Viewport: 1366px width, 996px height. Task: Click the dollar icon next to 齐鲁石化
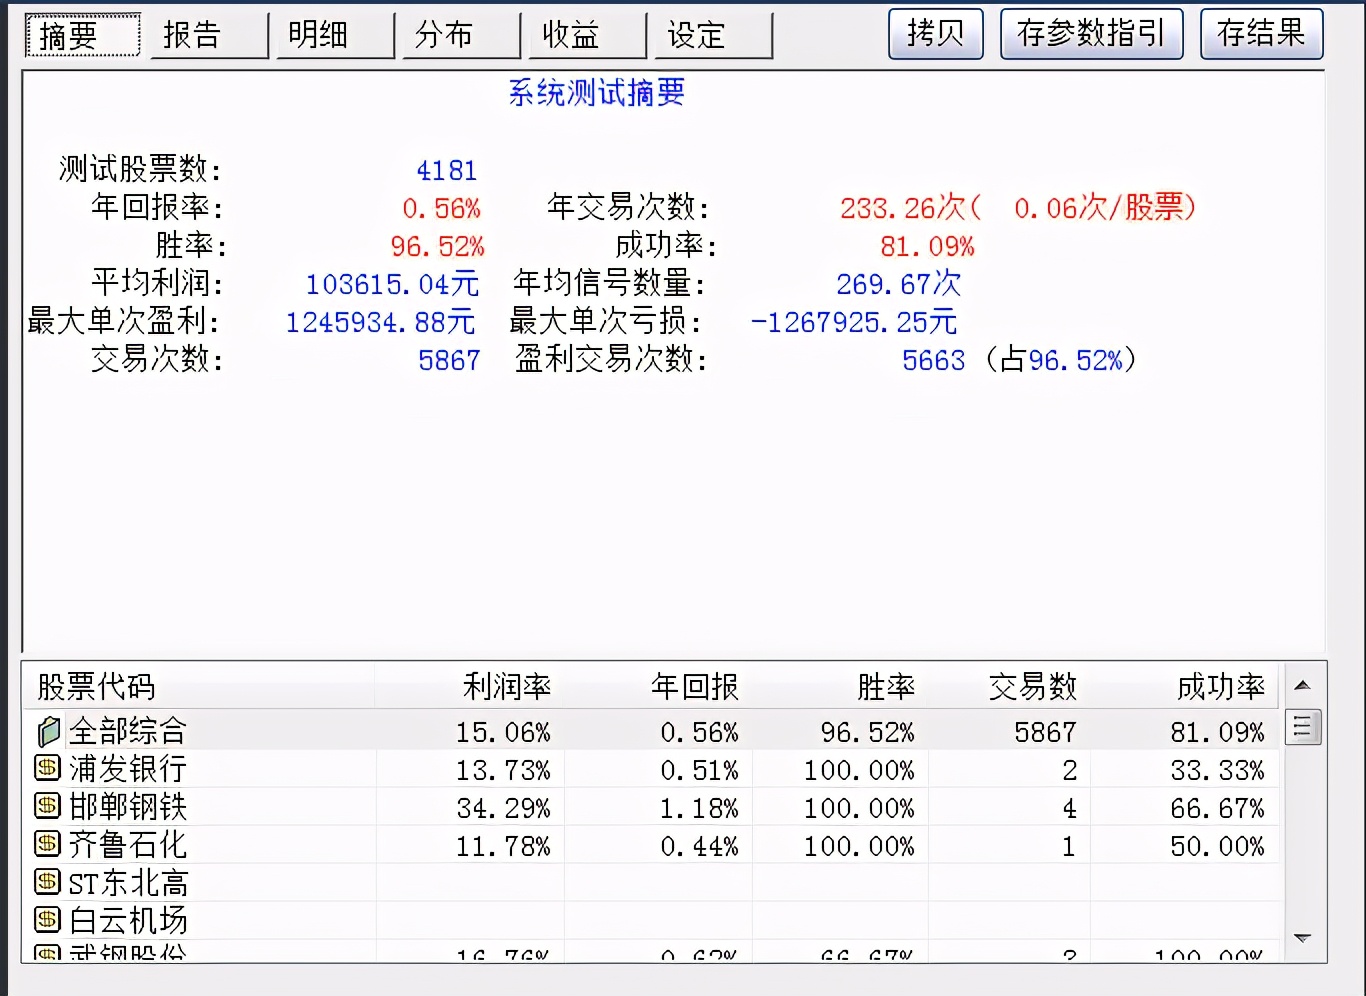(46, 845)
